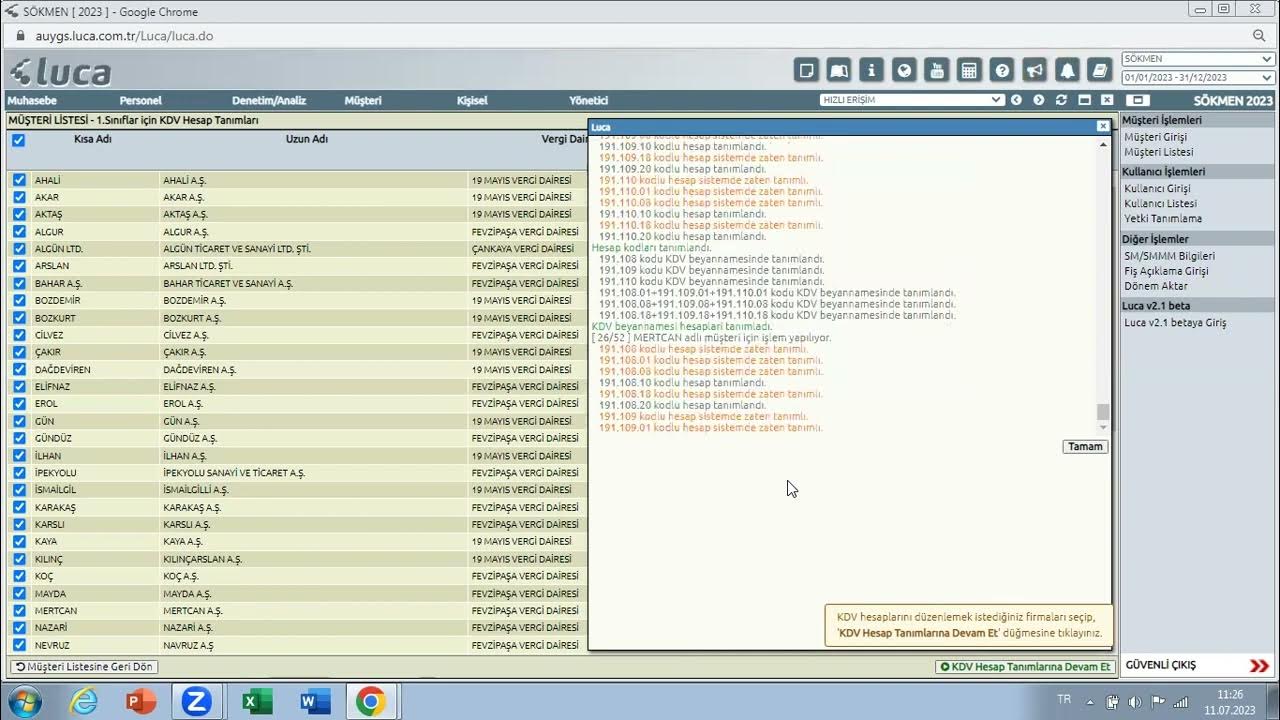Viewport: 1280px width, 720px height.
Task: Open the closed book icon in toolbar
Action: click(1100, 70)
